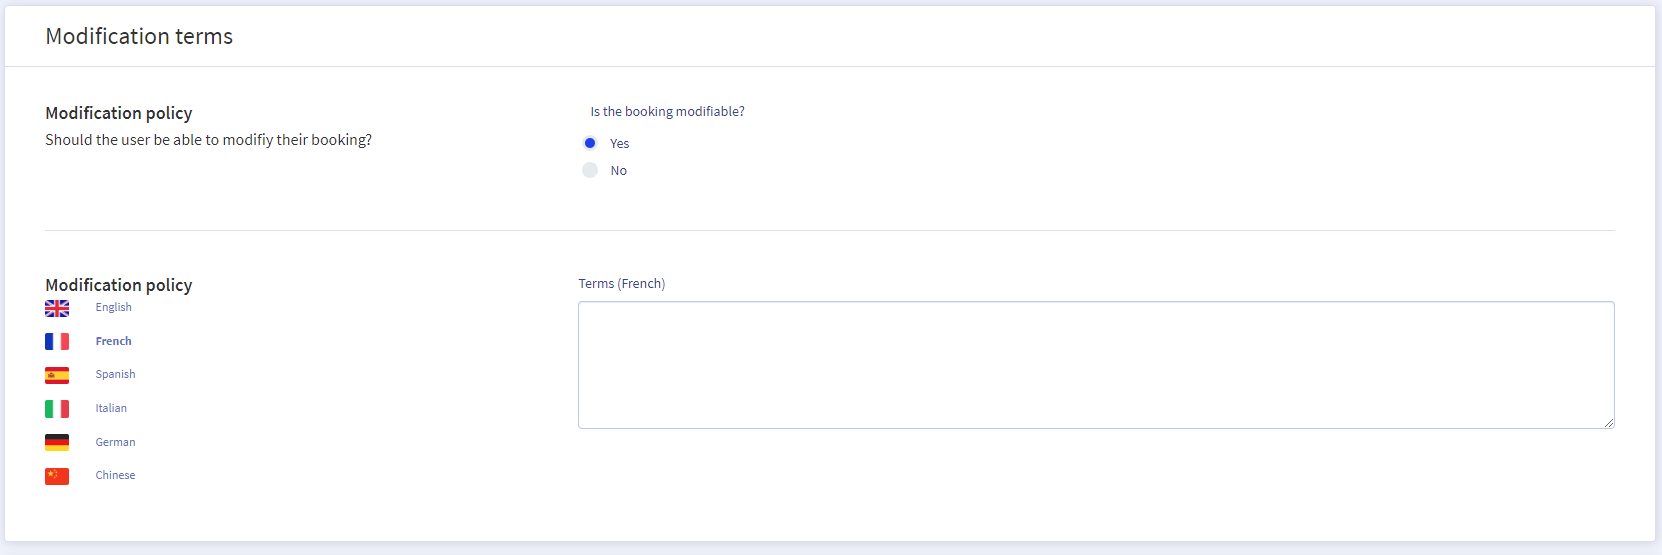Click the 'Terms (French)' label

(622, 283)
